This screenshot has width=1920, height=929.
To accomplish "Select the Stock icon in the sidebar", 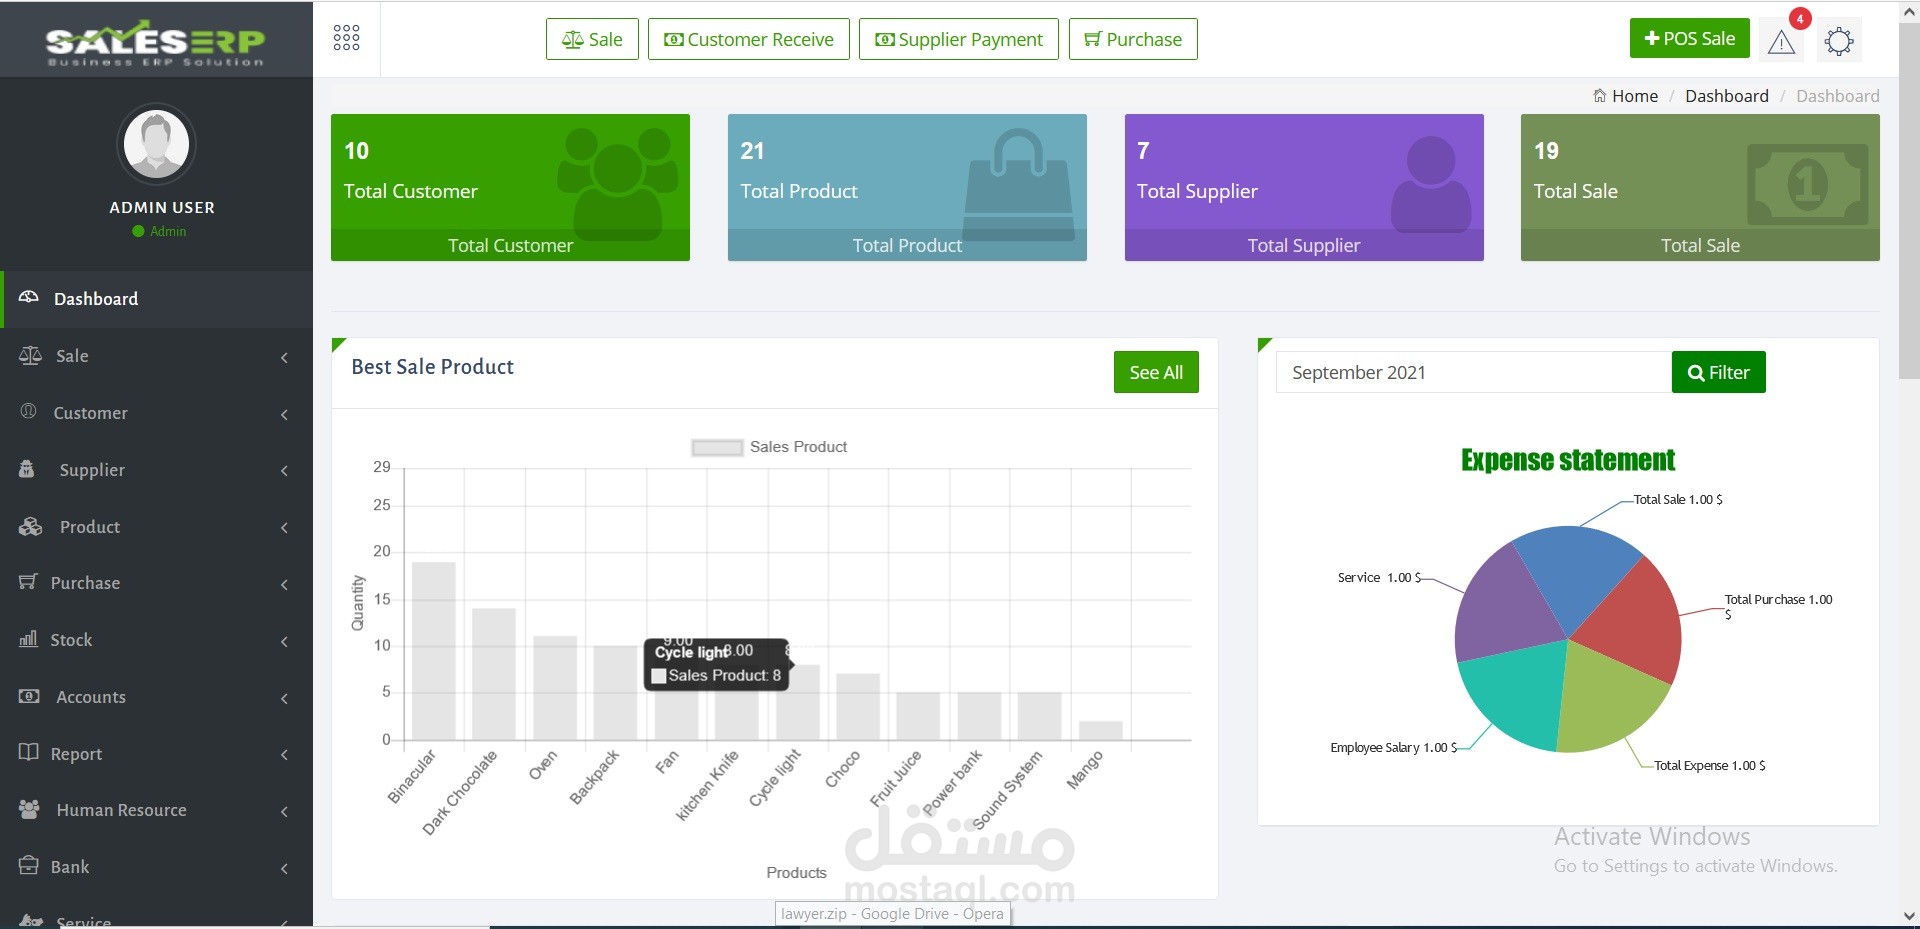I will [x=27, y=640].
